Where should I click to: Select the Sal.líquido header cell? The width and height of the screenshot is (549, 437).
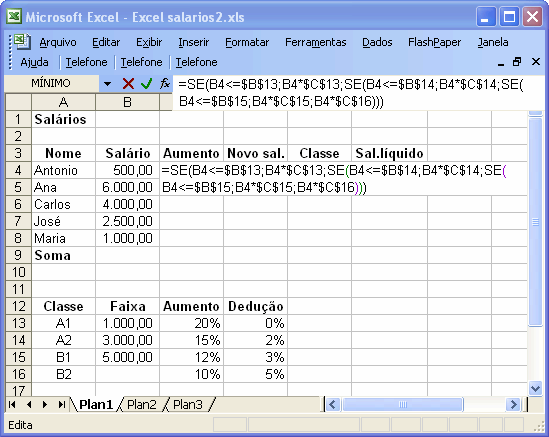(x=389, y=153)
